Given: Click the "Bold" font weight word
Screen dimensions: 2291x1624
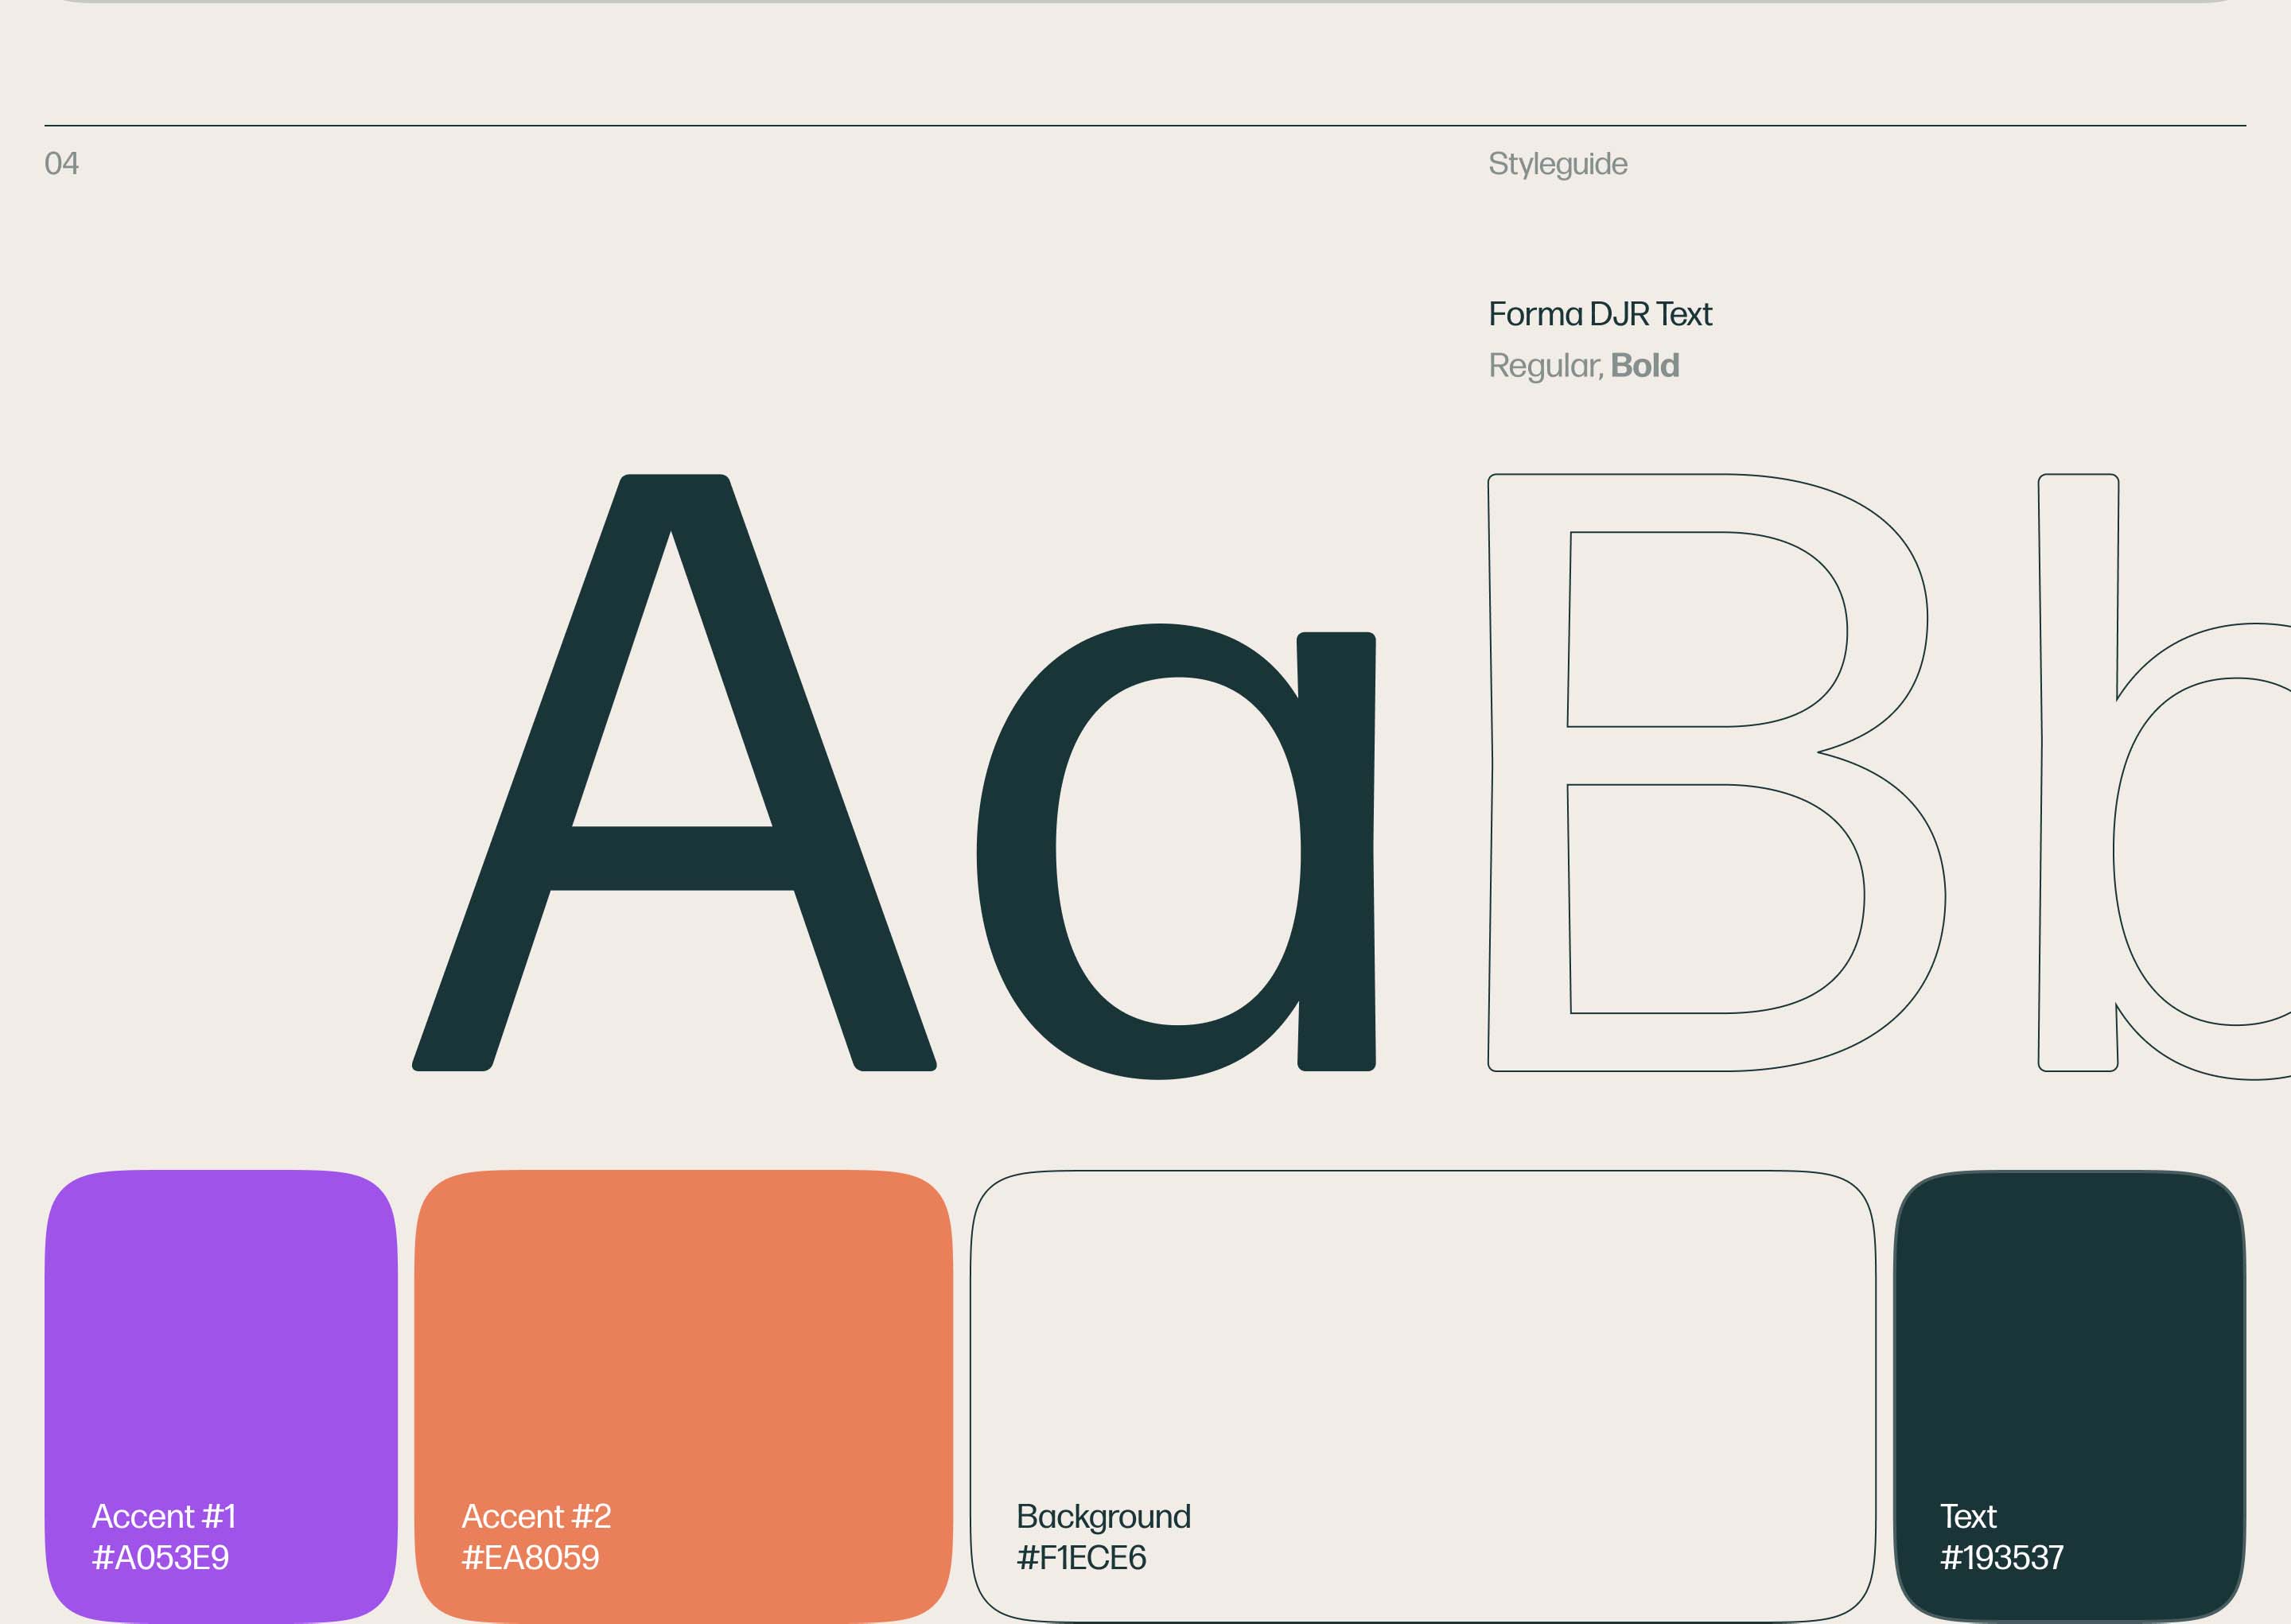Looking at the screenshot, I should (1644, 366).
